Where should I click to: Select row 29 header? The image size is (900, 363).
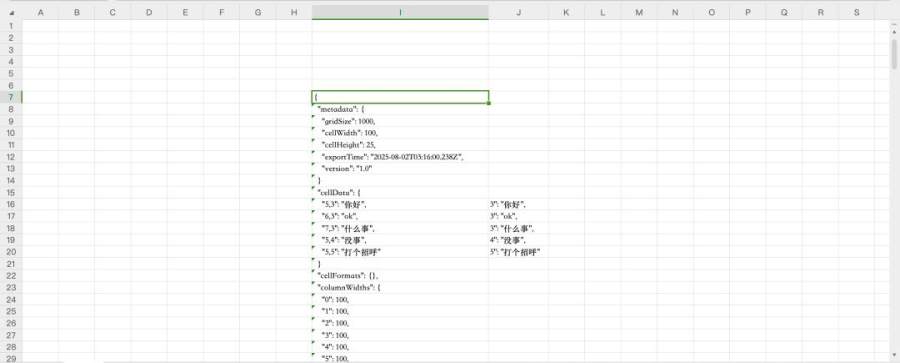[11, 359]
